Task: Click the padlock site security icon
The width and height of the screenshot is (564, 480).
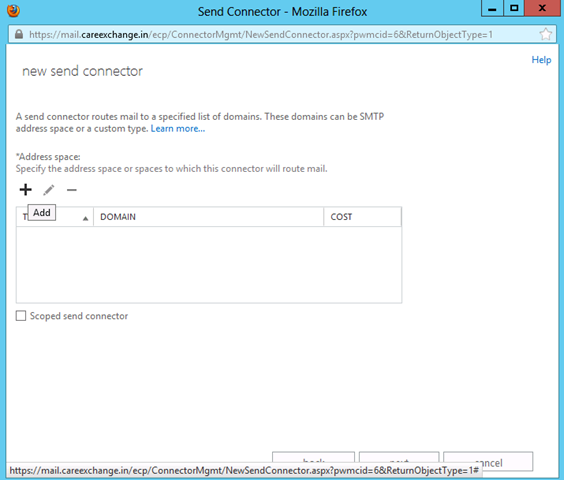Action: (x=19, y=34)
